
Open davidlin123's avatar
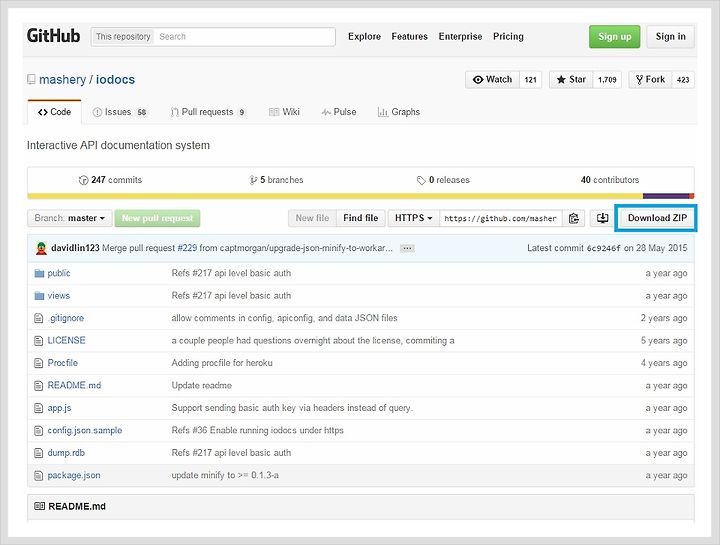(41, 248)
